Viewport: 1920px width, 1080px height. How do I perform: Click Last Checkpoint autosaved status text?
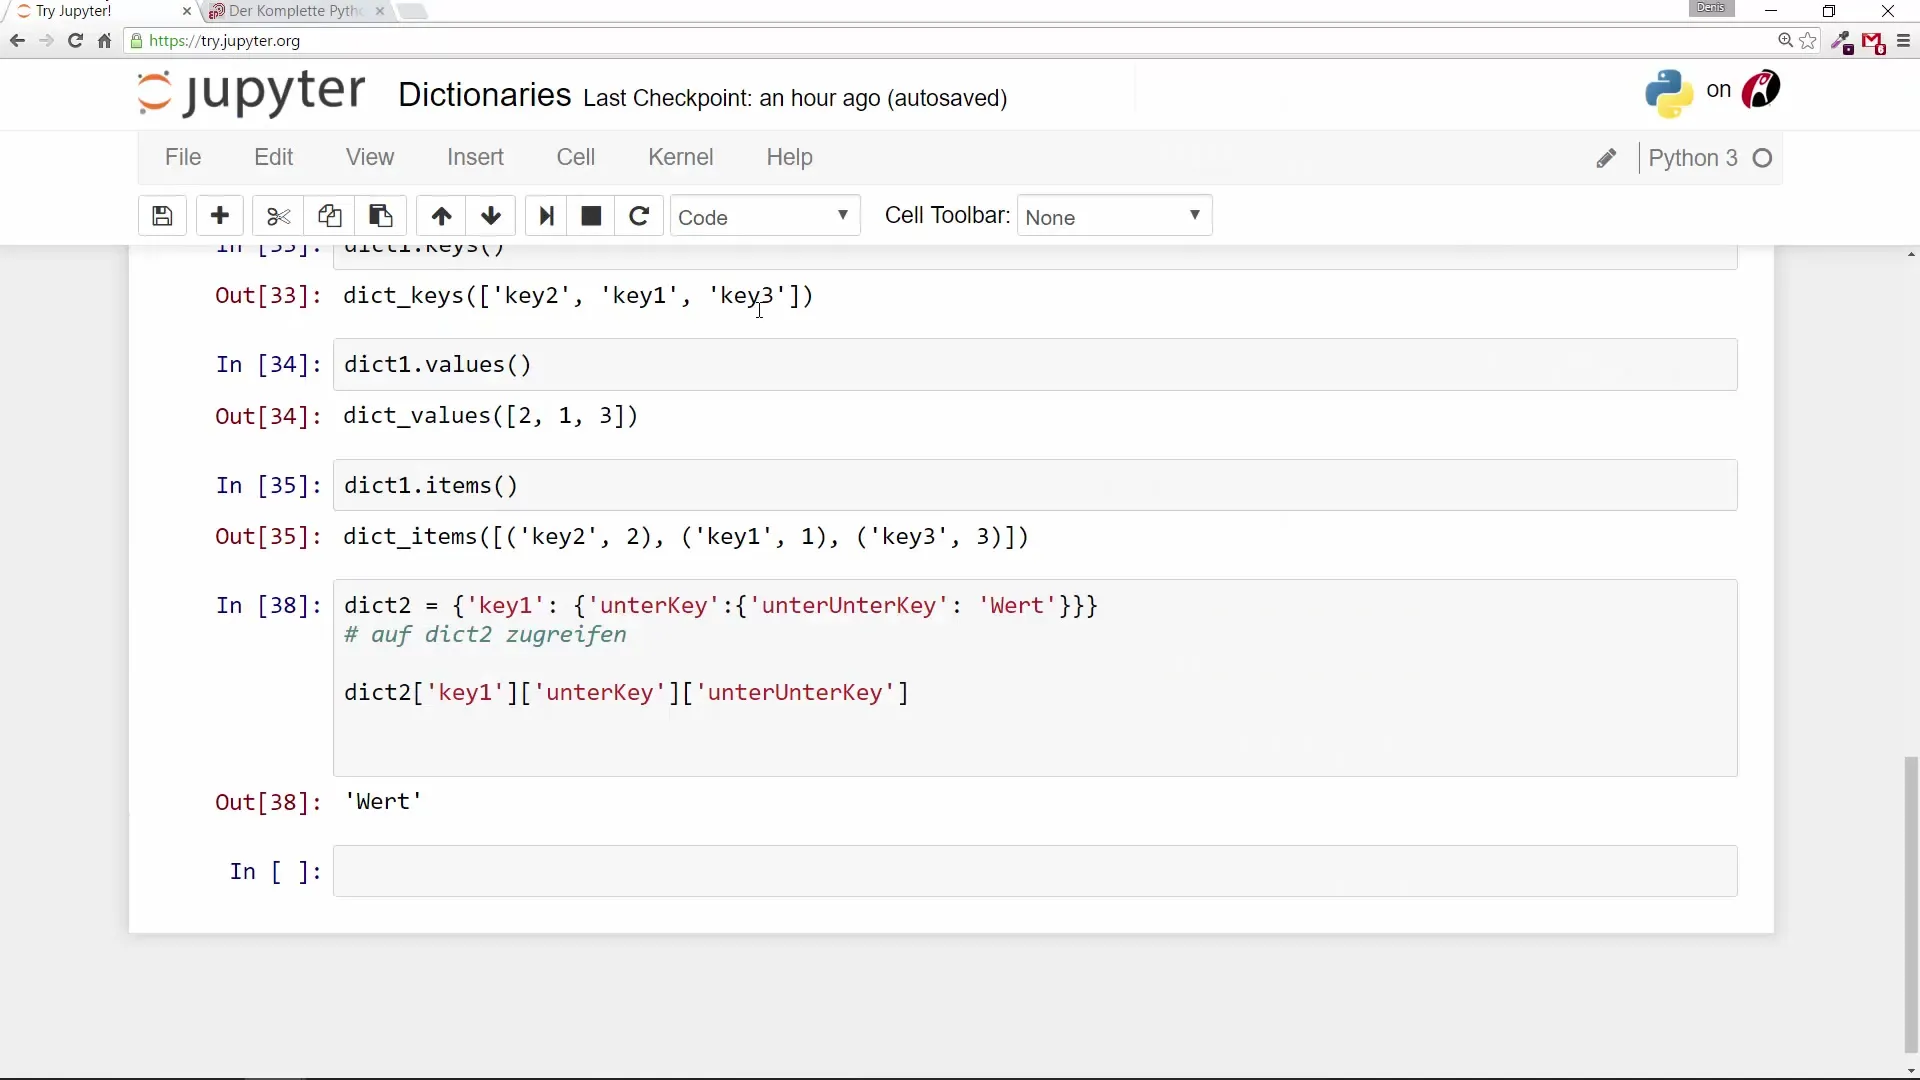pyautogui.click(x=795, y=98)
